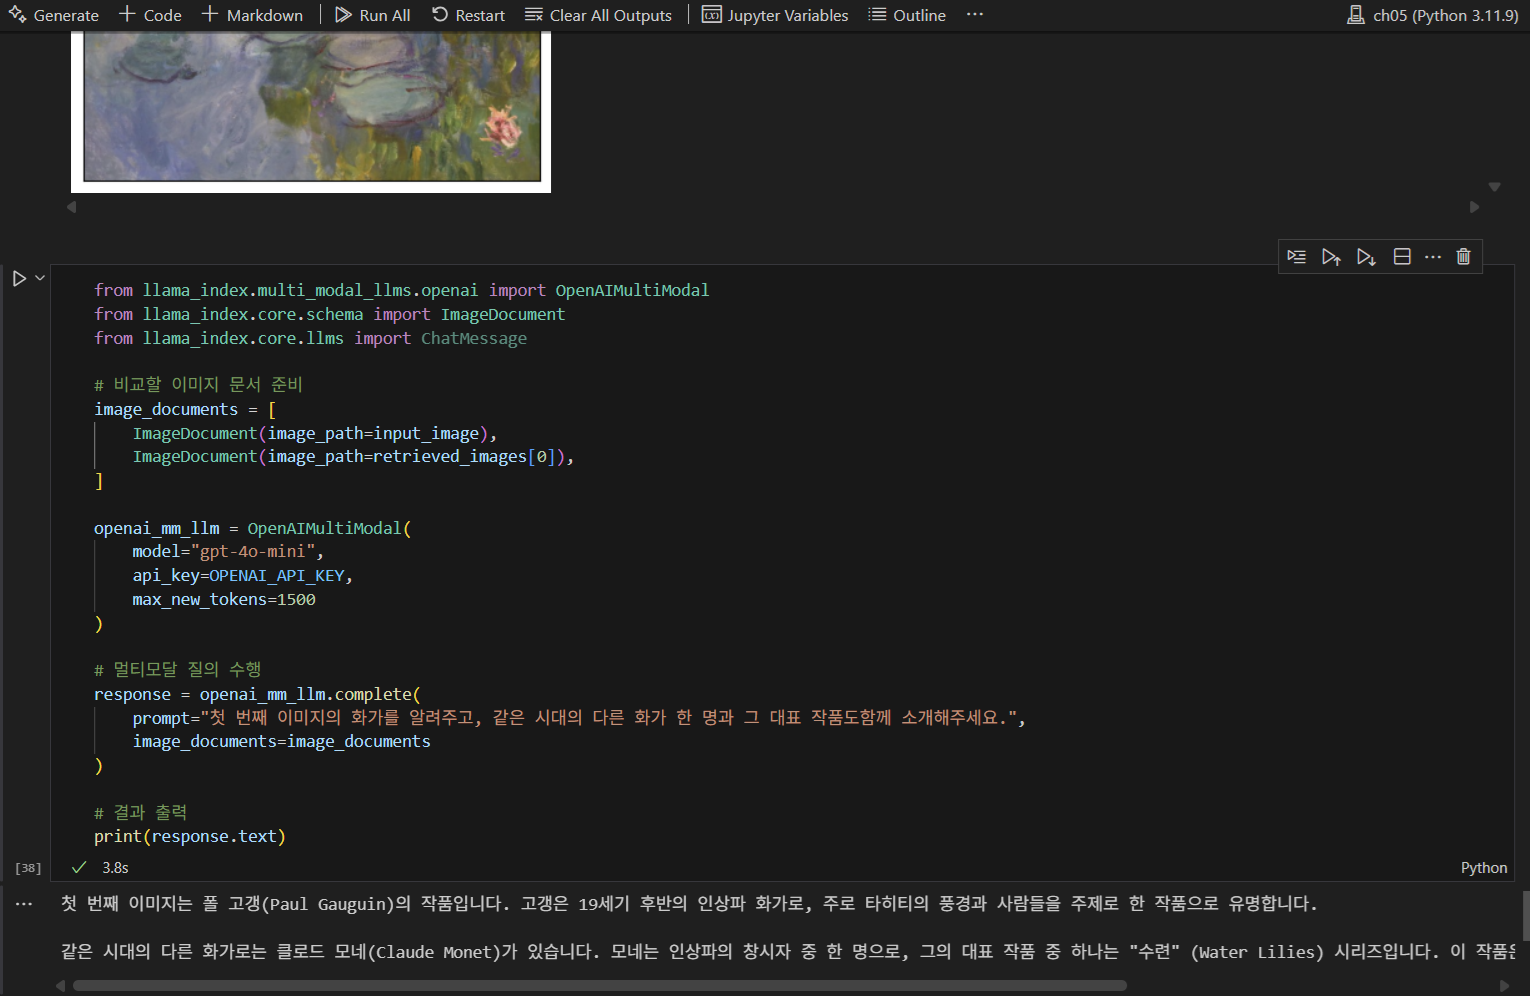This screenshot has height=996, width=1530.
Task: Click the bottom horizontal scrollbar thumb
Action: pyautogui.click(x=600, y=986)
